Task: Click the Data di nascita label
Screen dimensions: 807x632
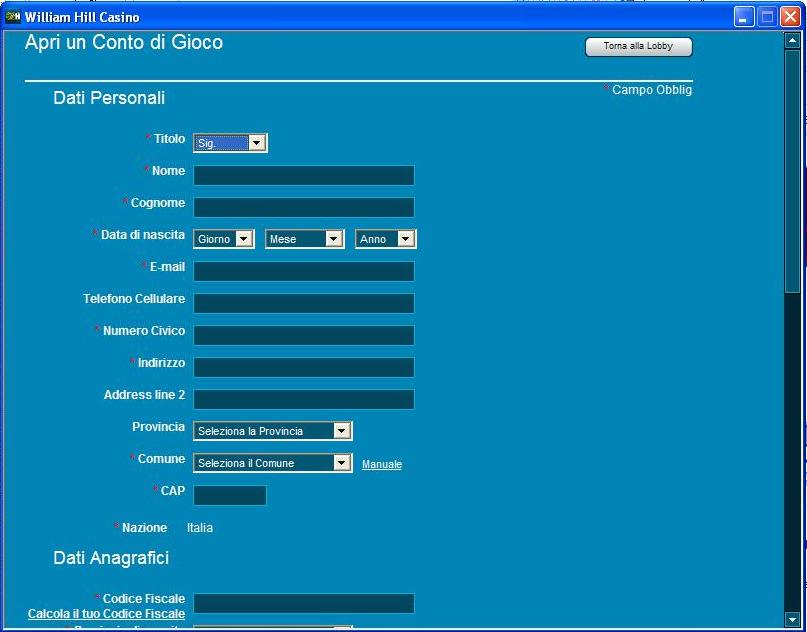Action: pos(143,235)
